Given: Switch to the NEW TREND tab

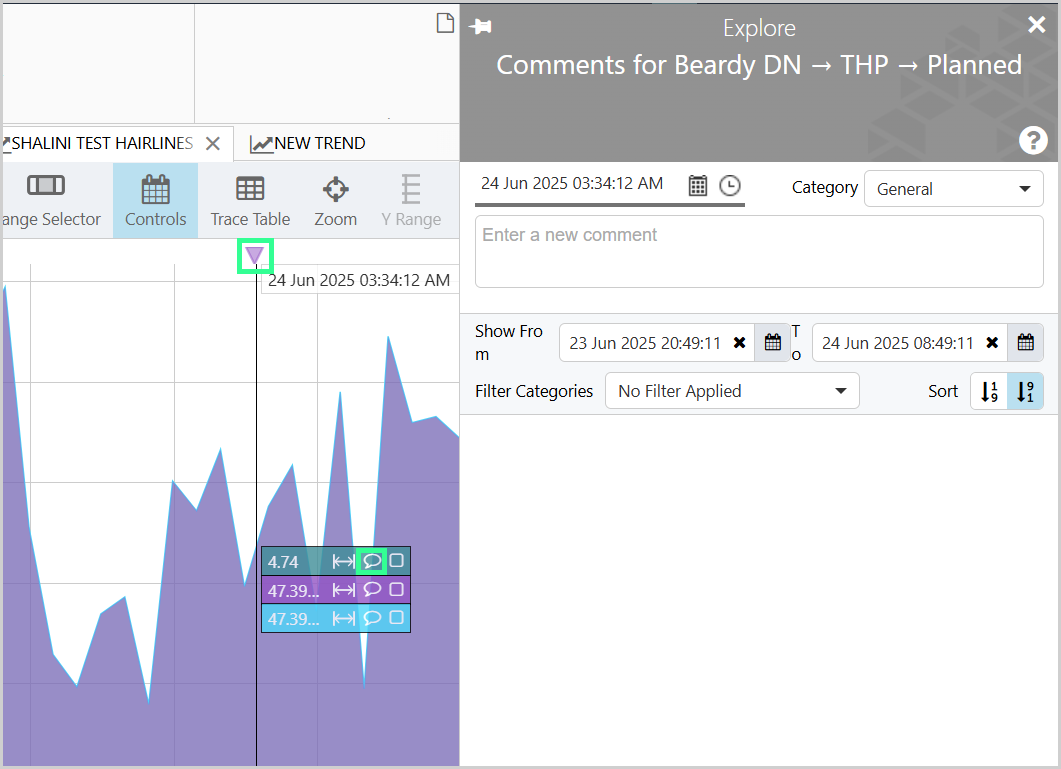Looking at the screenshot, I should click(308, 144).
